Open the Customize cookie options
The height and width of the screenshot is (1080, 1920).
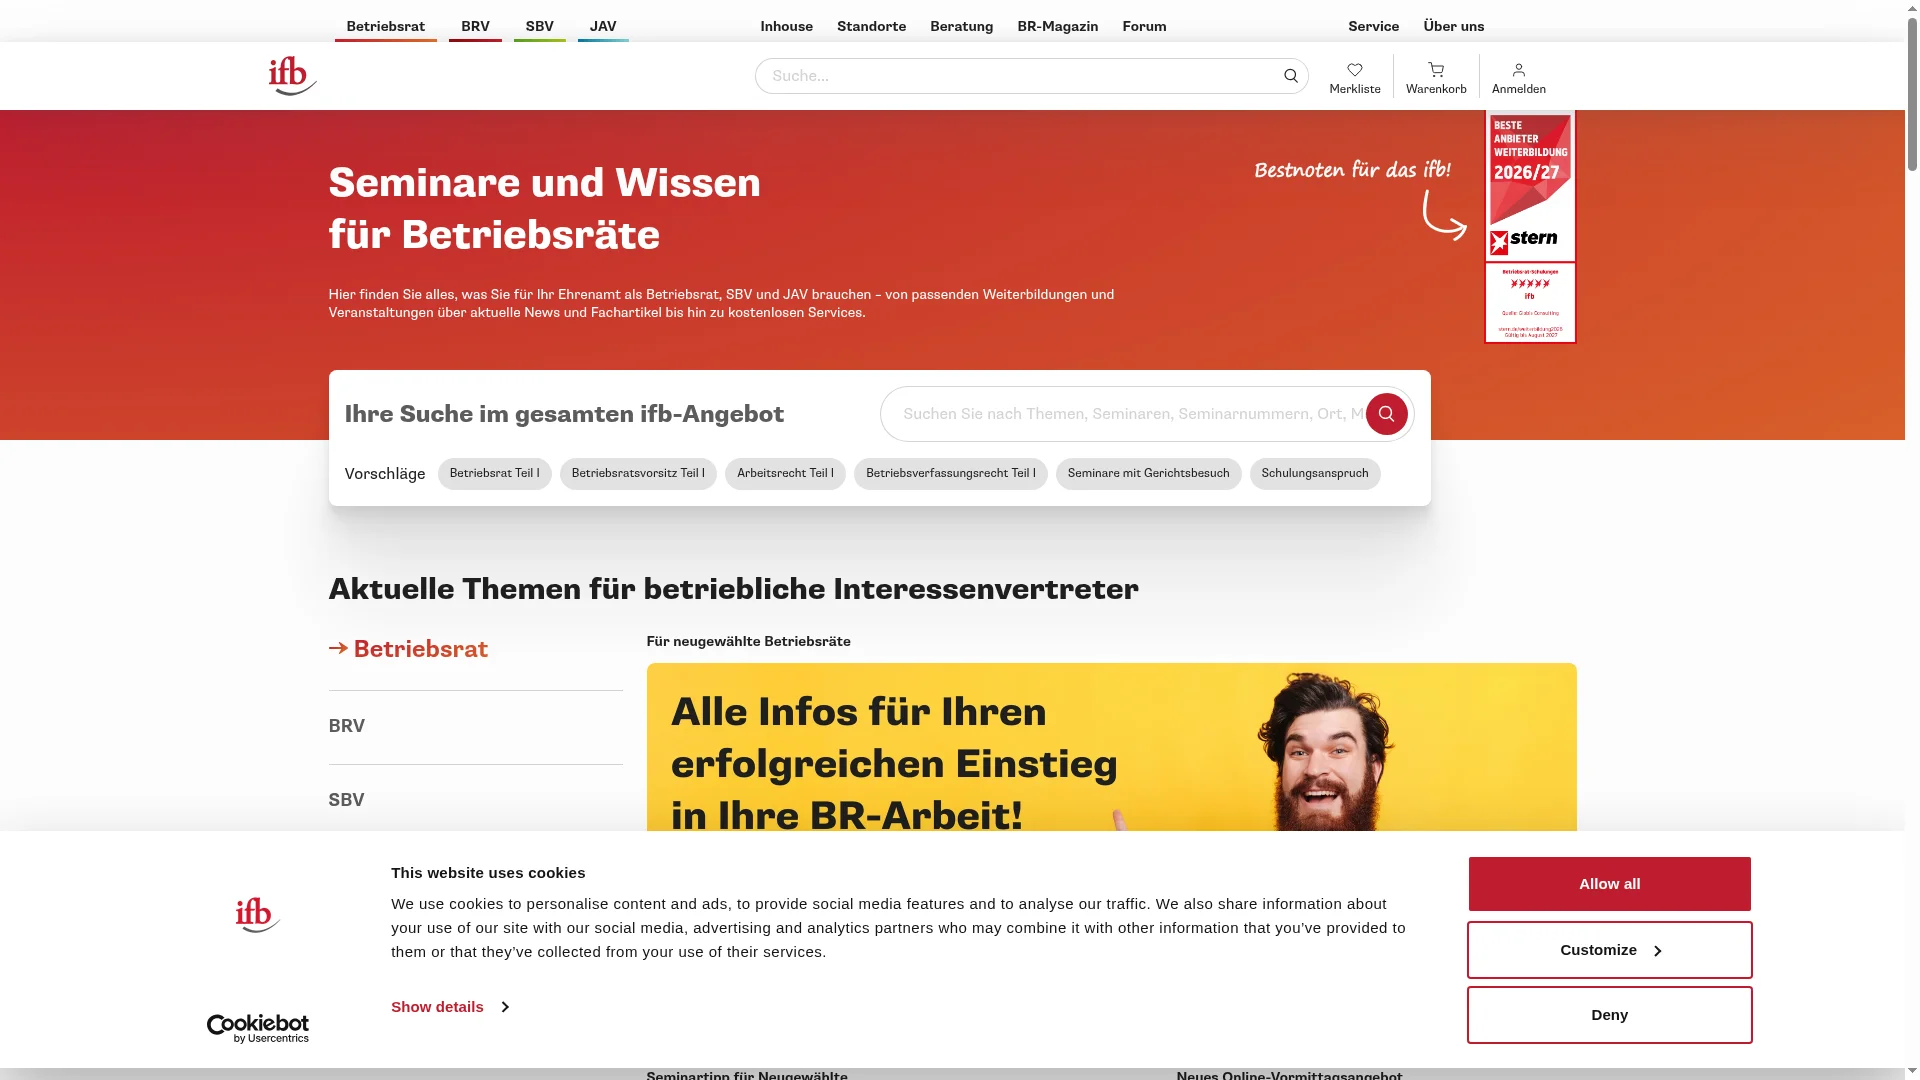[x=1609, y=950]
